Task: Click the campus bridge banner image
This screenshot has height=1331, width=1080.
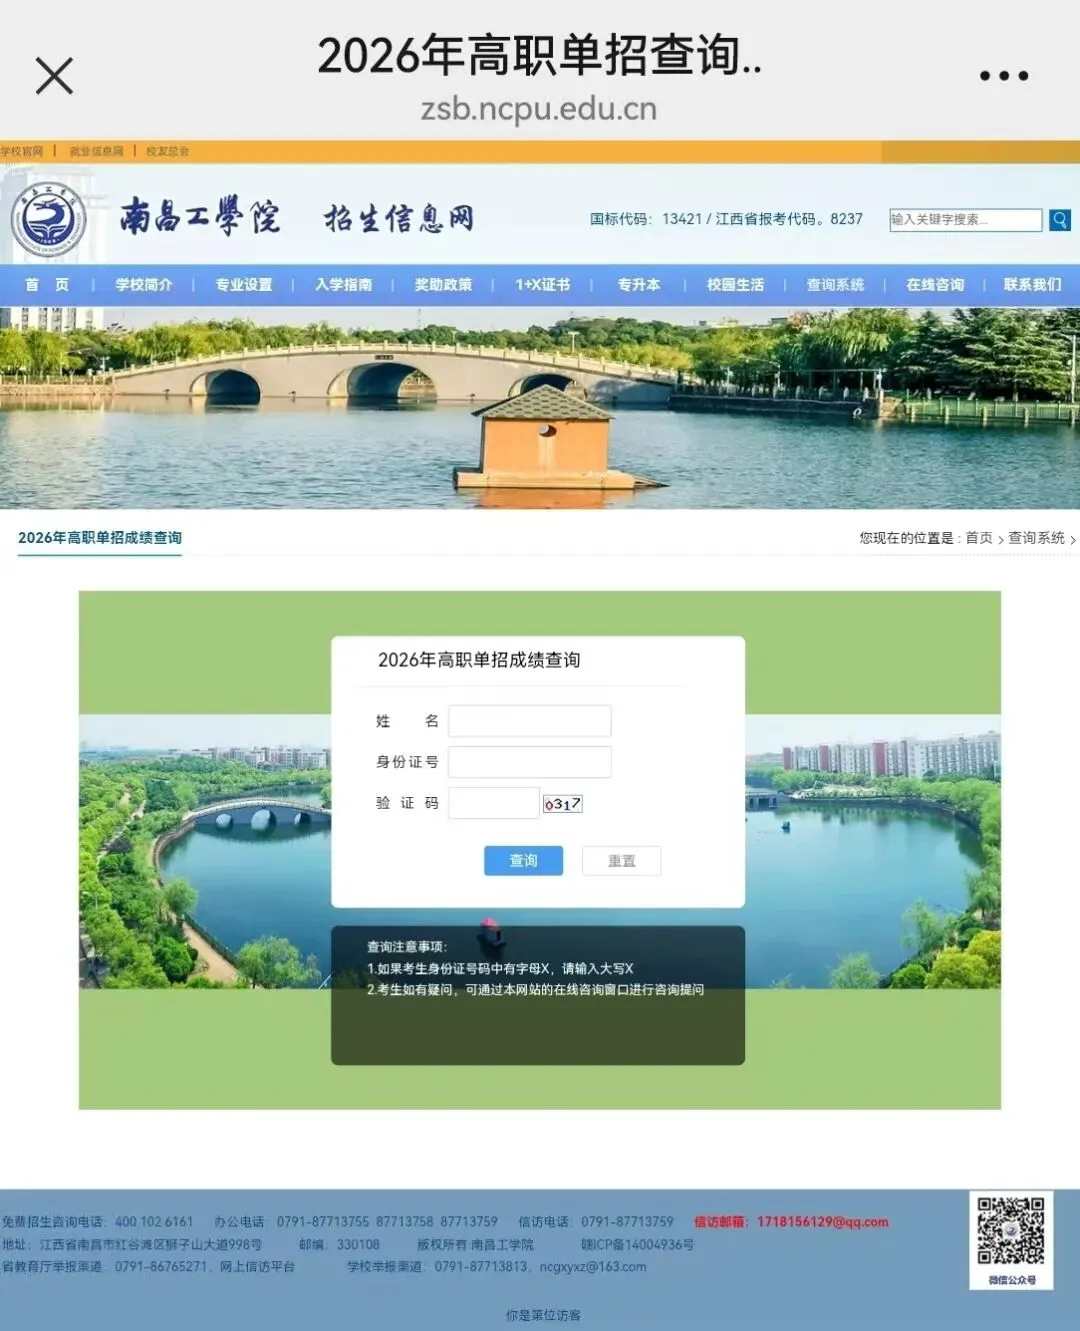Action: point(540,408)
